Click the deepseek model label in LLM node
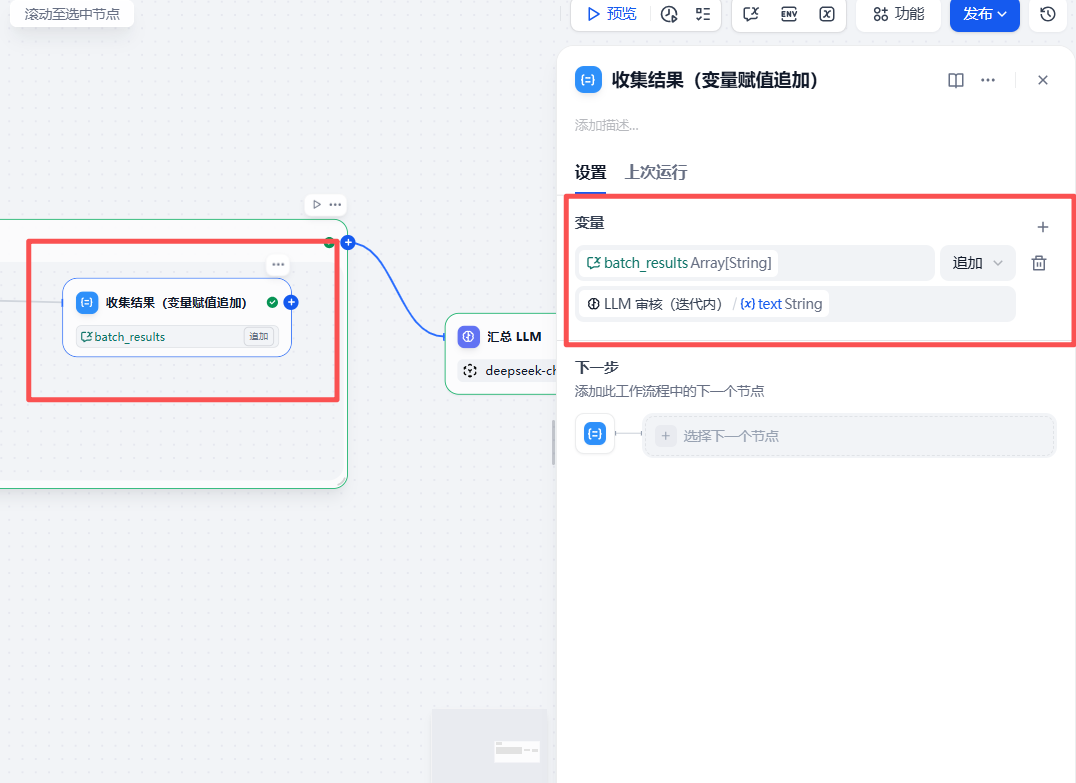 click(520, 371)
